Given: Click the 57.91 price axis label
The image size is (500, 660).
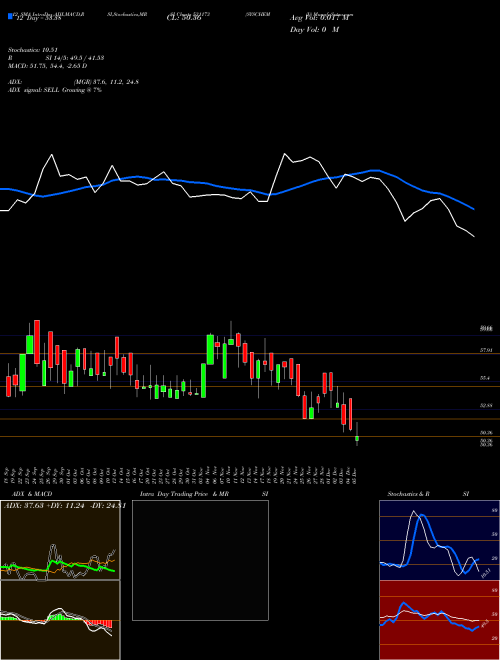Looking at the screenshot, I should (486, 350).
